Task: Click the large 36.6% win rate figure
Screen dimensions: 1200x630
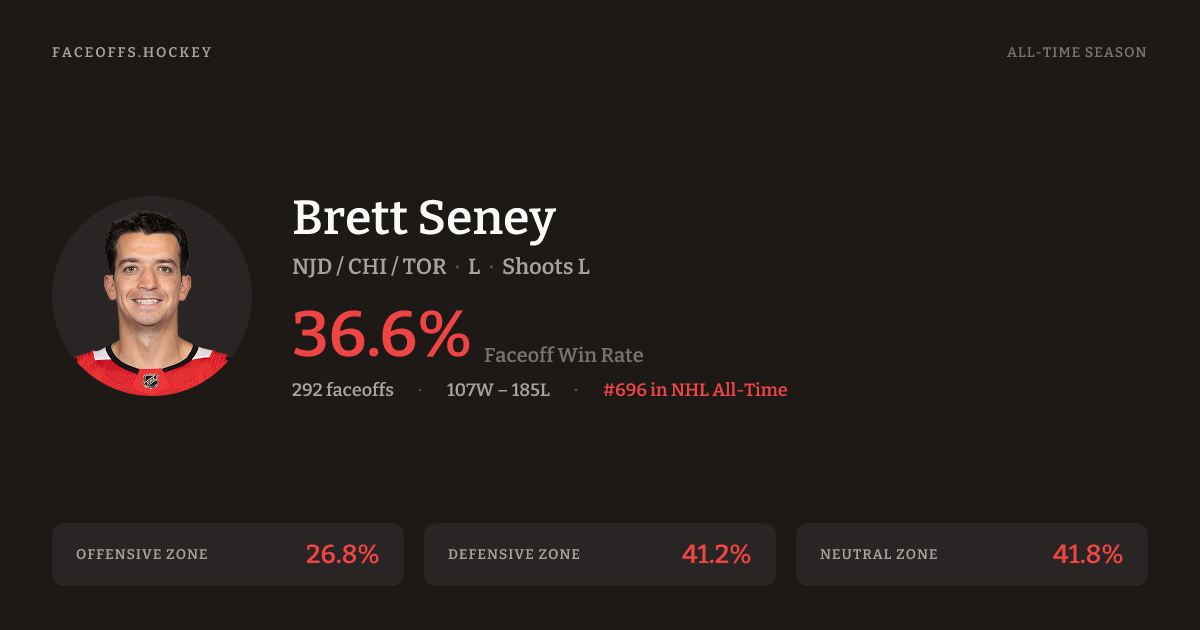Action: [x=381, y=334]
